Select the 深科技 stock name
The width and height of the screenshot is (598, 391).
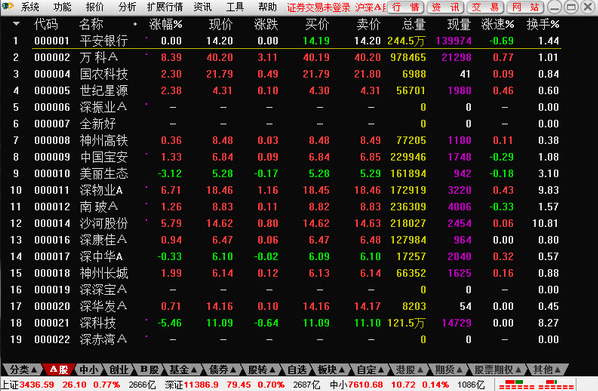click(x=98, y=323)
